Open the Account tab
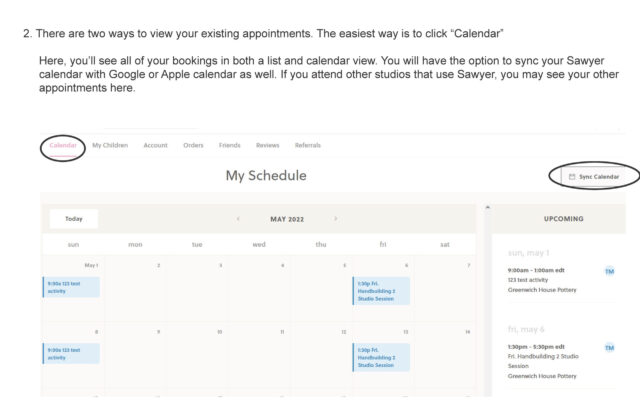This screenshot has width=640, height=406. [x=155, y=145]
